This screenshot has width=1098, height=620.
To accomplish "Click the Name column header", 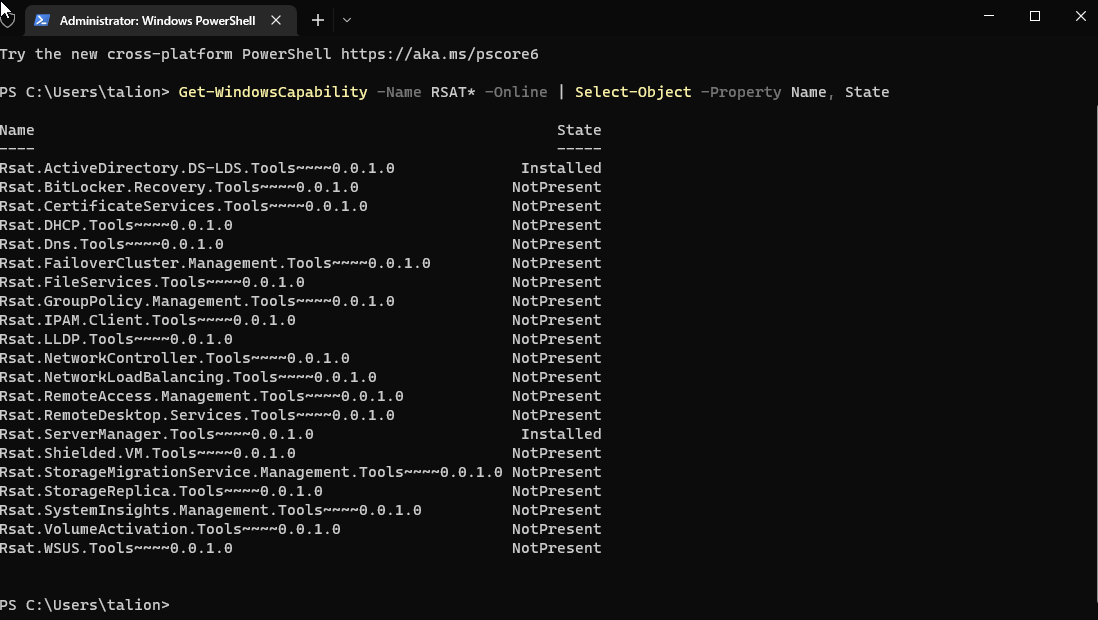I will [x=17, y=130].
